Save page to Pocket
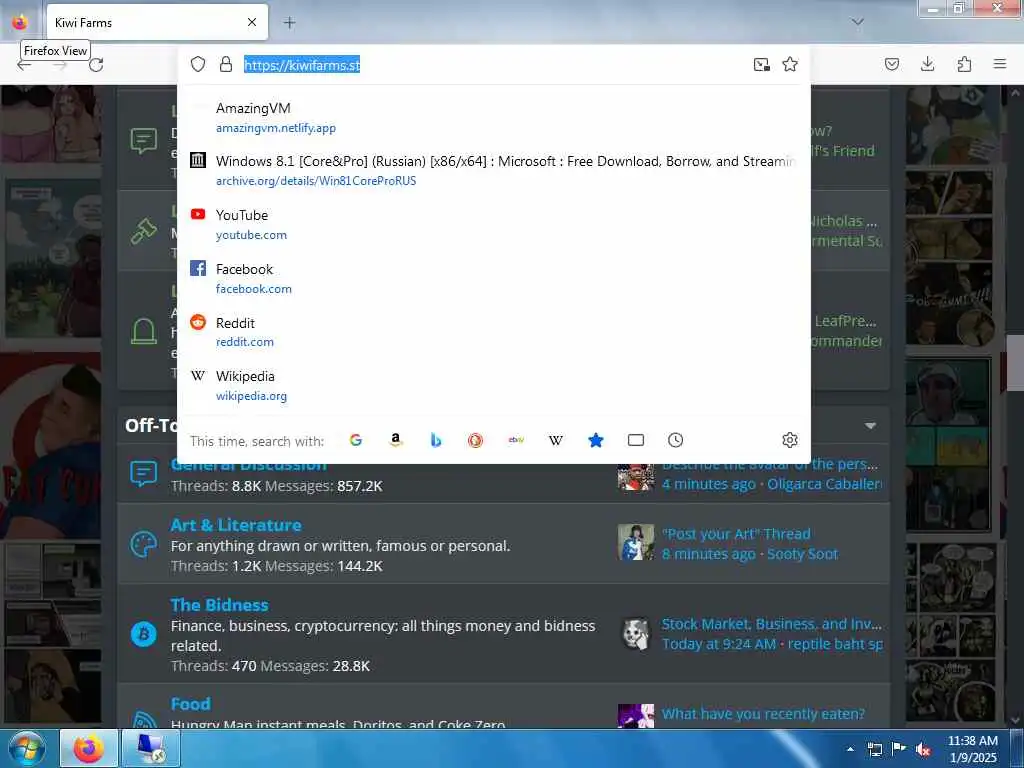This screenshot has height=768, width=1024. click(x=891, y=64)
